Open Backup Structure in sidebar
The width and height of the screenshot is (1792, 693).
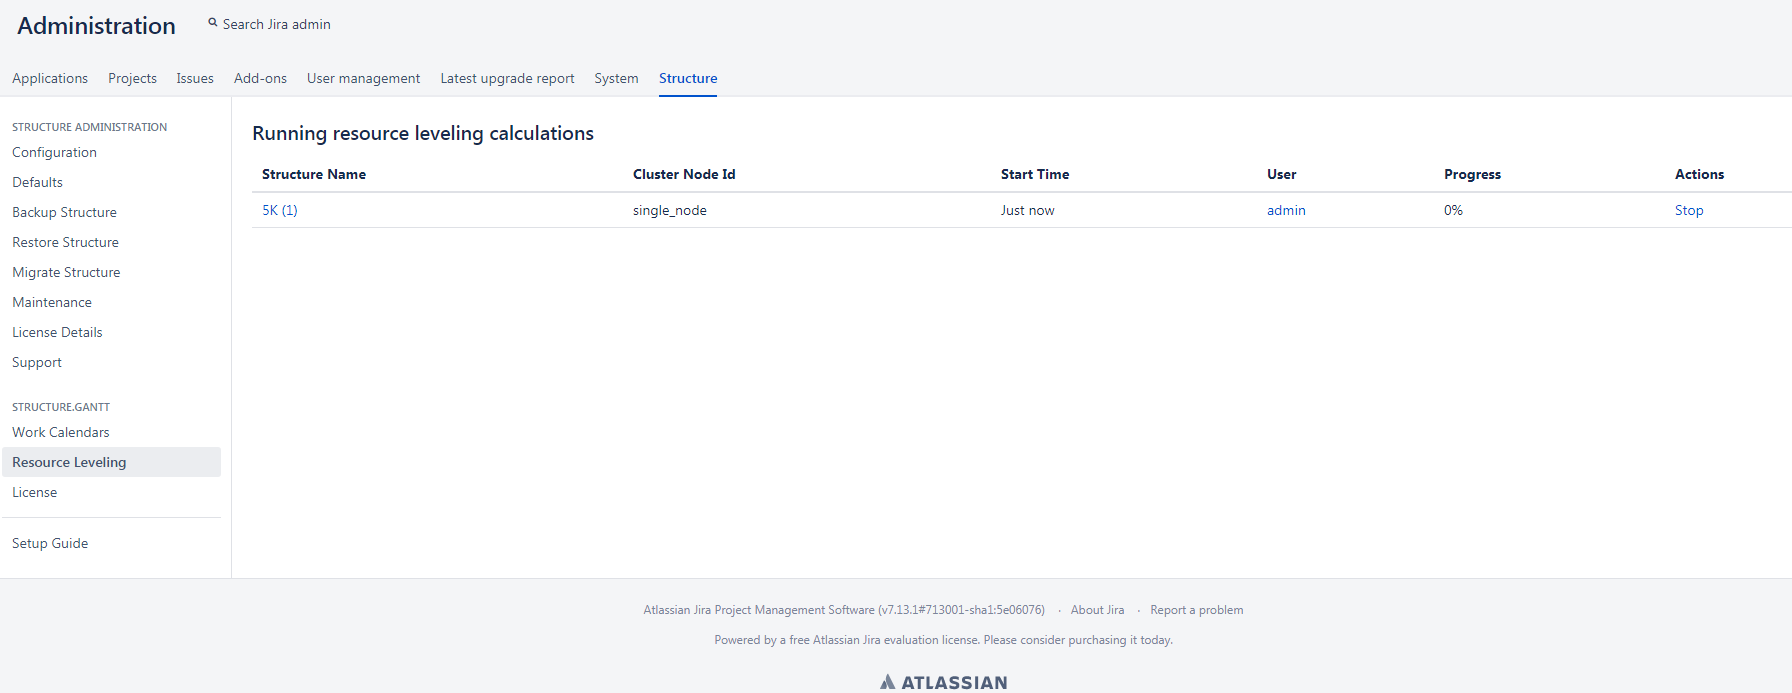pyautogui.click(x=64, y=212)
